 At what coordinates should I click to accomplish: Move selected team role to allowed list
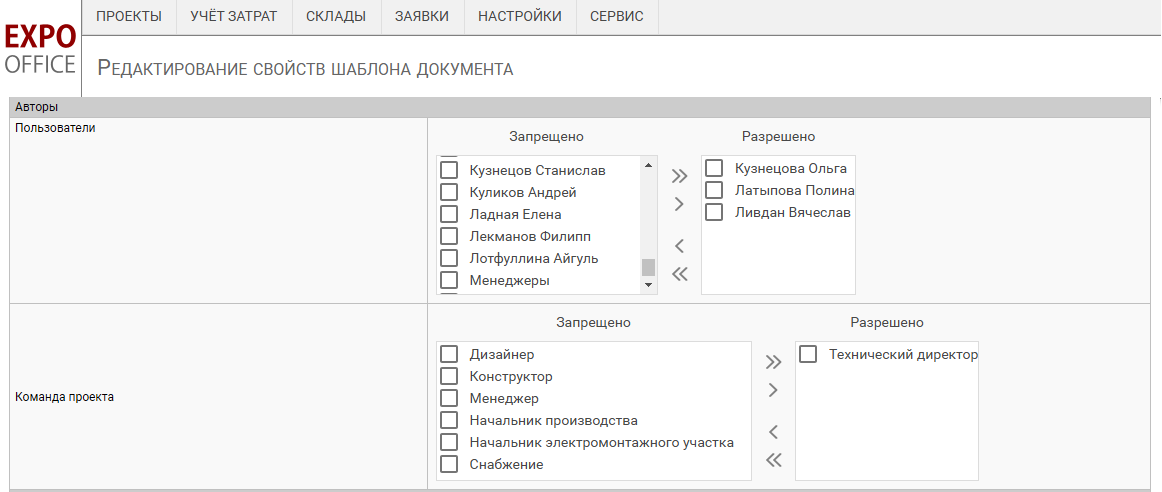773,390
